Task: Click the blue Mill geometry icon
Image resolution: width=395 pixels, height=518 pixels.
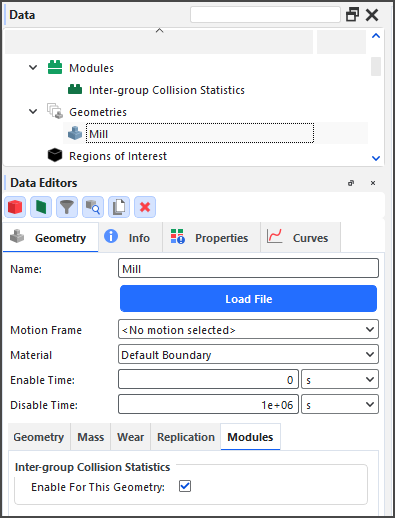Action: click(75, 133)
